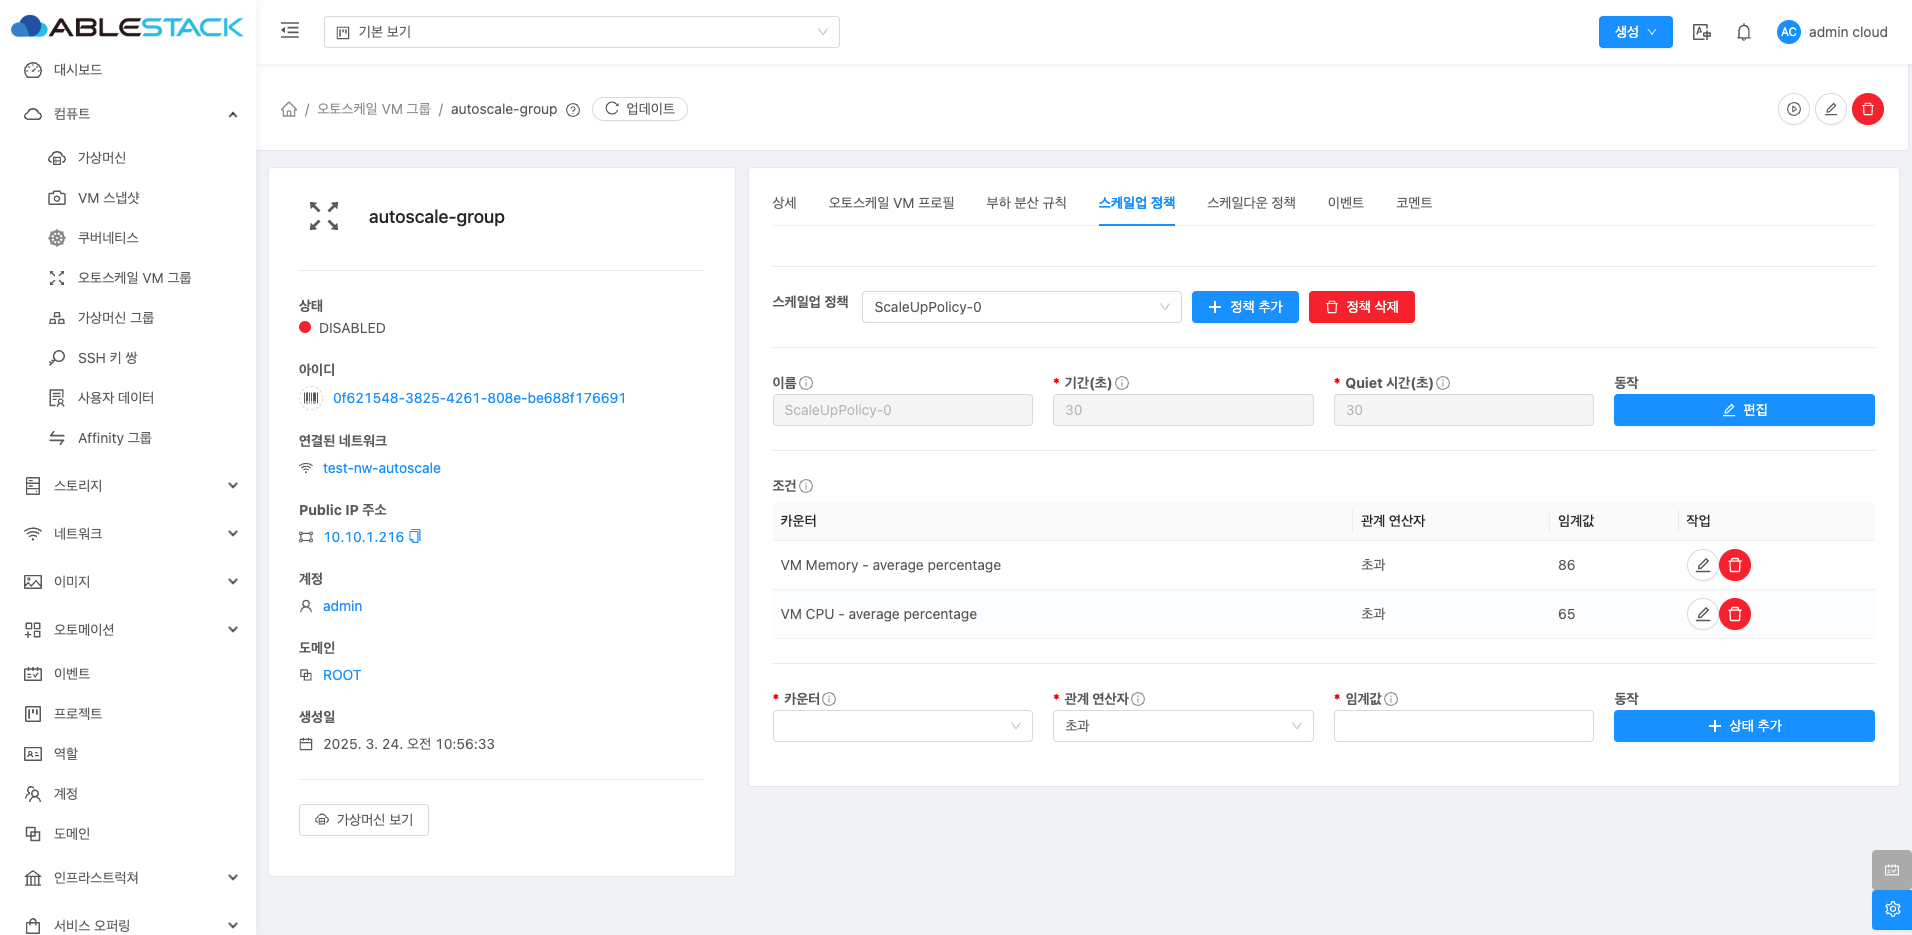Open the 카운터 counter dropdown
Viewport: 1912px width, 935px height.
902,726
